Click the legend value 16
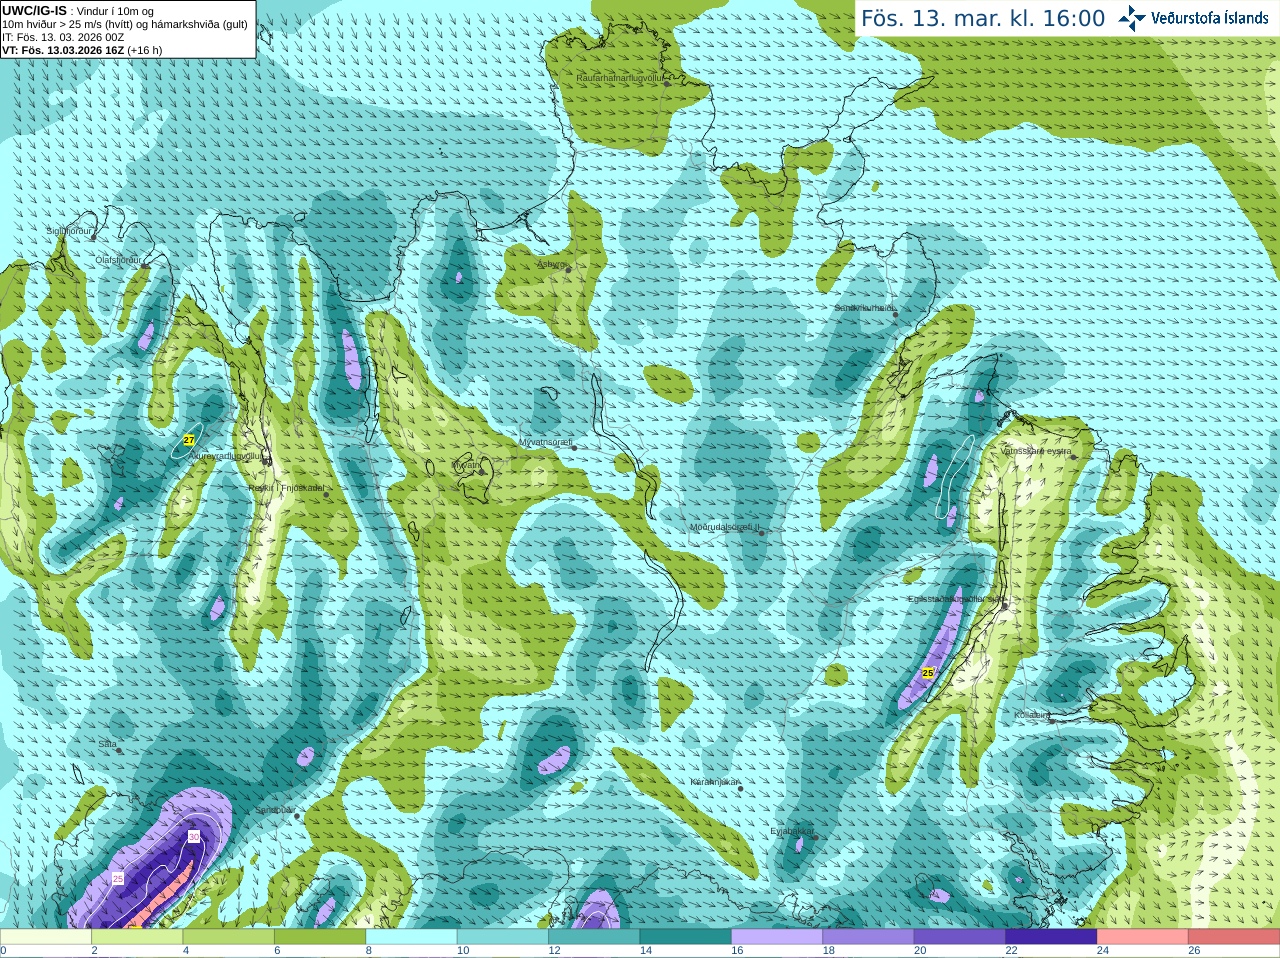Image resolution: width=1280 pixels, height=958 pixels. click(737, 951)
